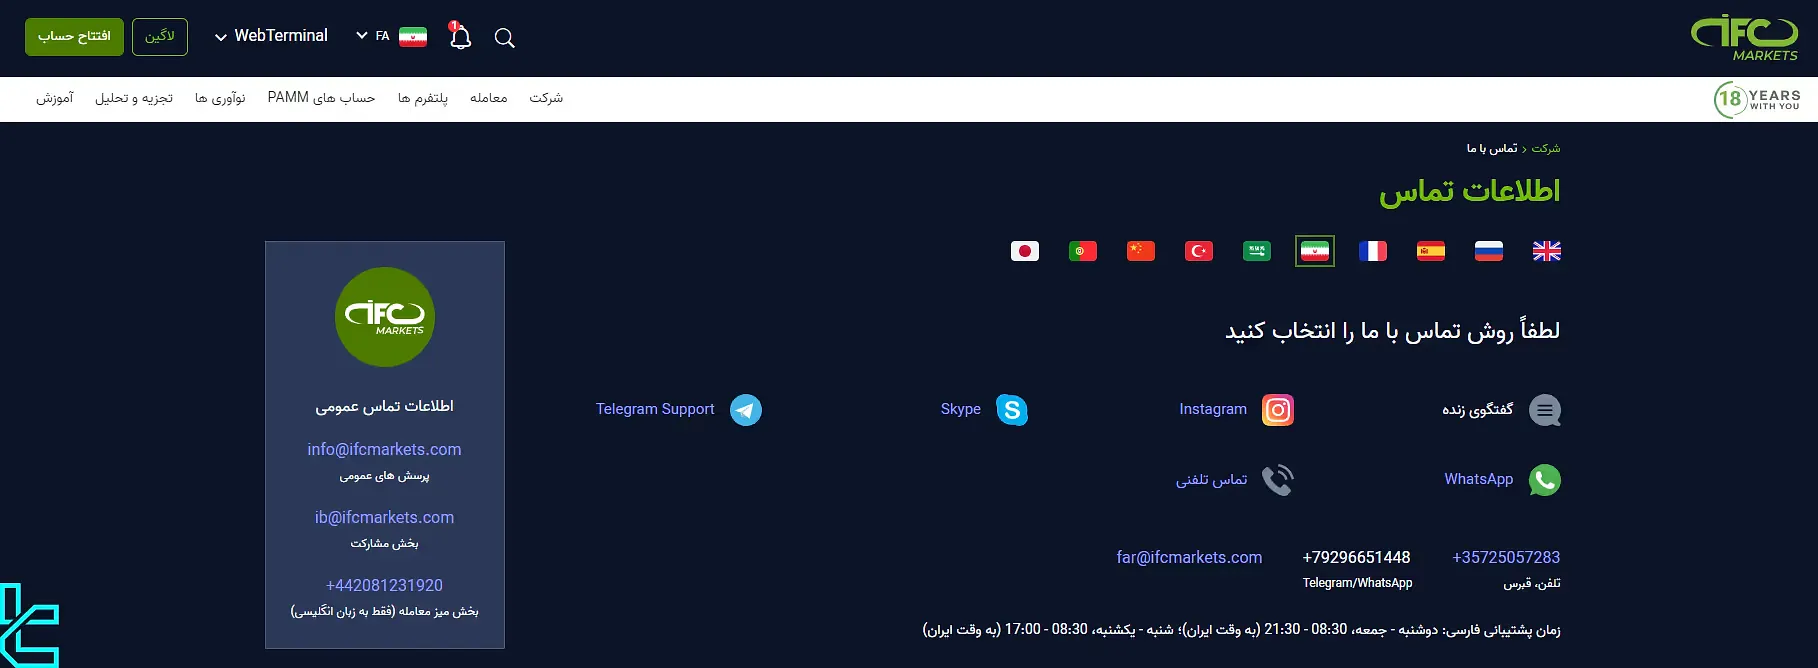Image resolution: width=1818 pixels, height=668 pixels.
Task: Click the اطلاعات تماس عمومی card title
Action: pyautogui.click(x=385, y=406)
